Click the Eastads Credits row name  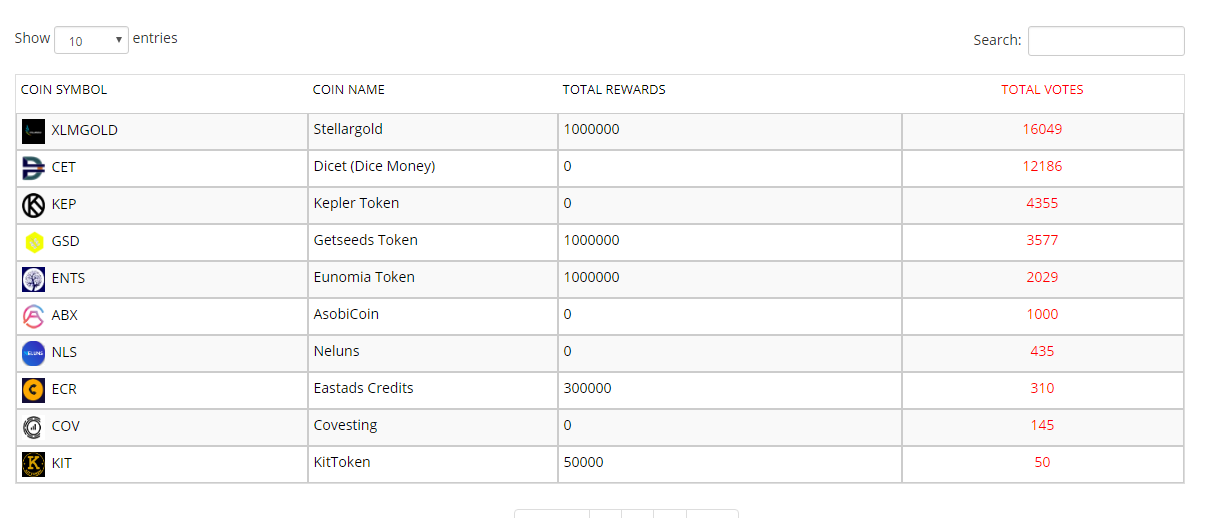tap(363, 388)
